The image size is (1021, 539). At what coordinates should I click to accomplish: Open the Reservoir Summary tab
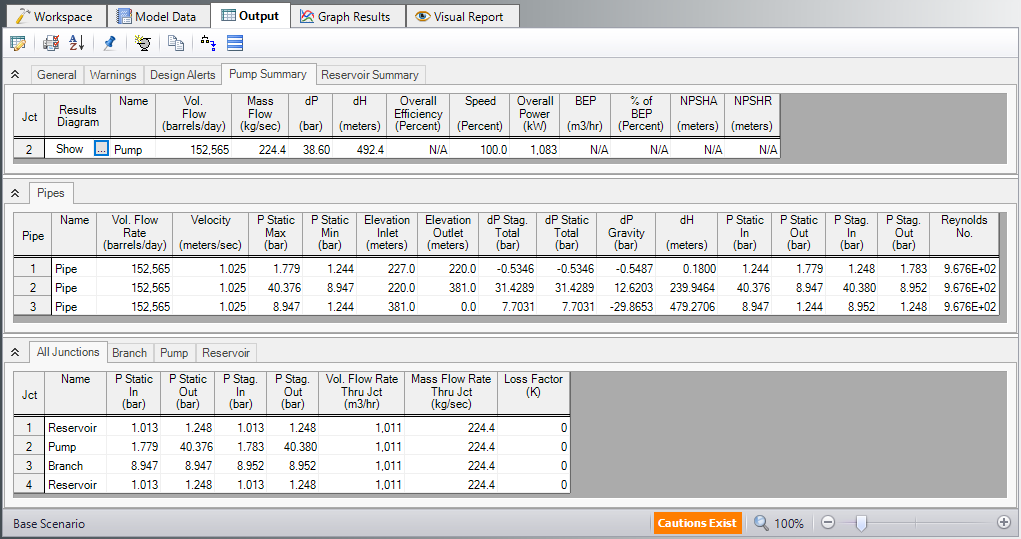pos(370,75)
